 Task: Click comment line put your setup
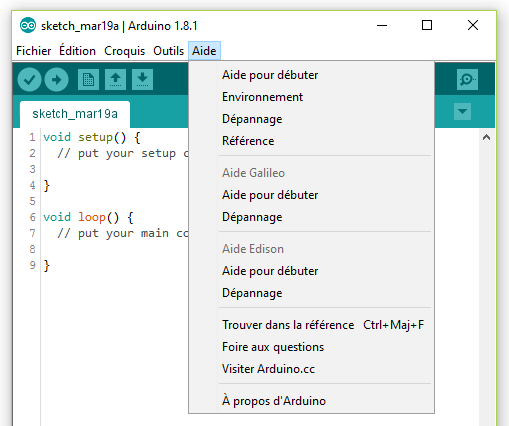tap(123, 153)
